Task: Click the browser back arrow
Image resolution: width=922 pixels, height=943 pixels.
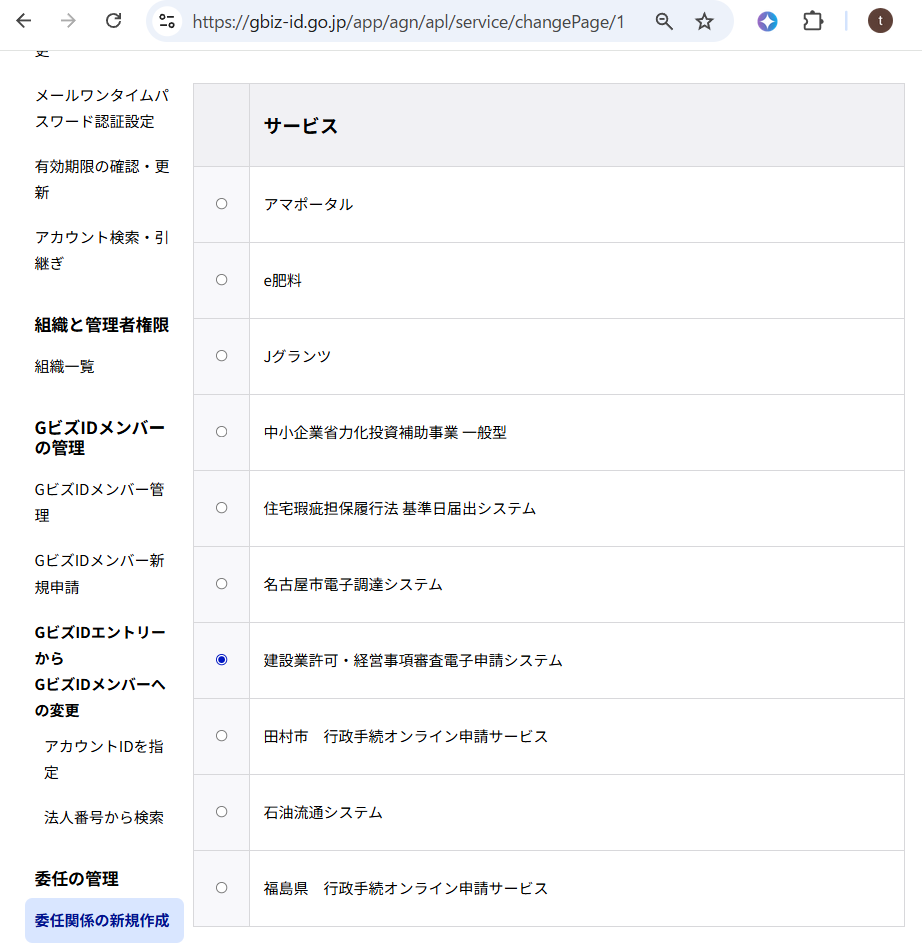Action: tap(23, 21)
